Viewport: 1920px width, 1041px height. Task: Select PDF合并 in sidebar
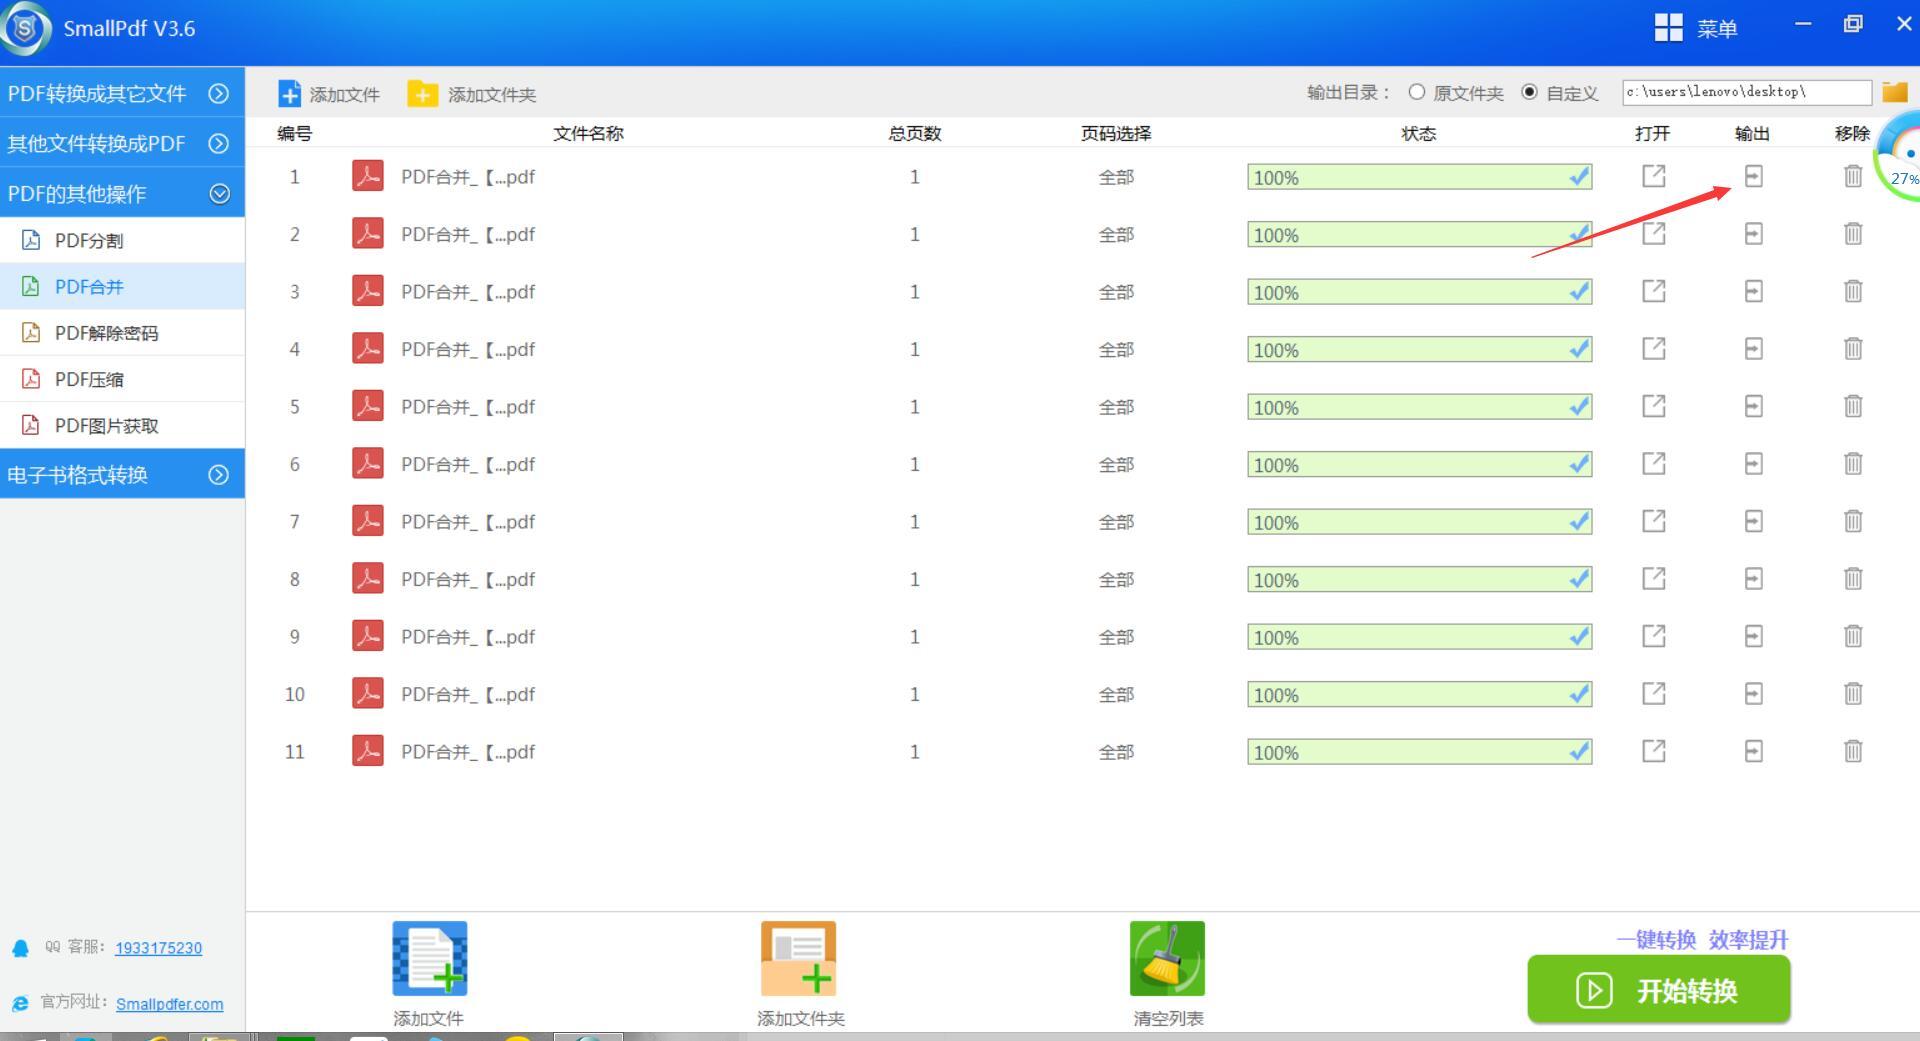122,286
